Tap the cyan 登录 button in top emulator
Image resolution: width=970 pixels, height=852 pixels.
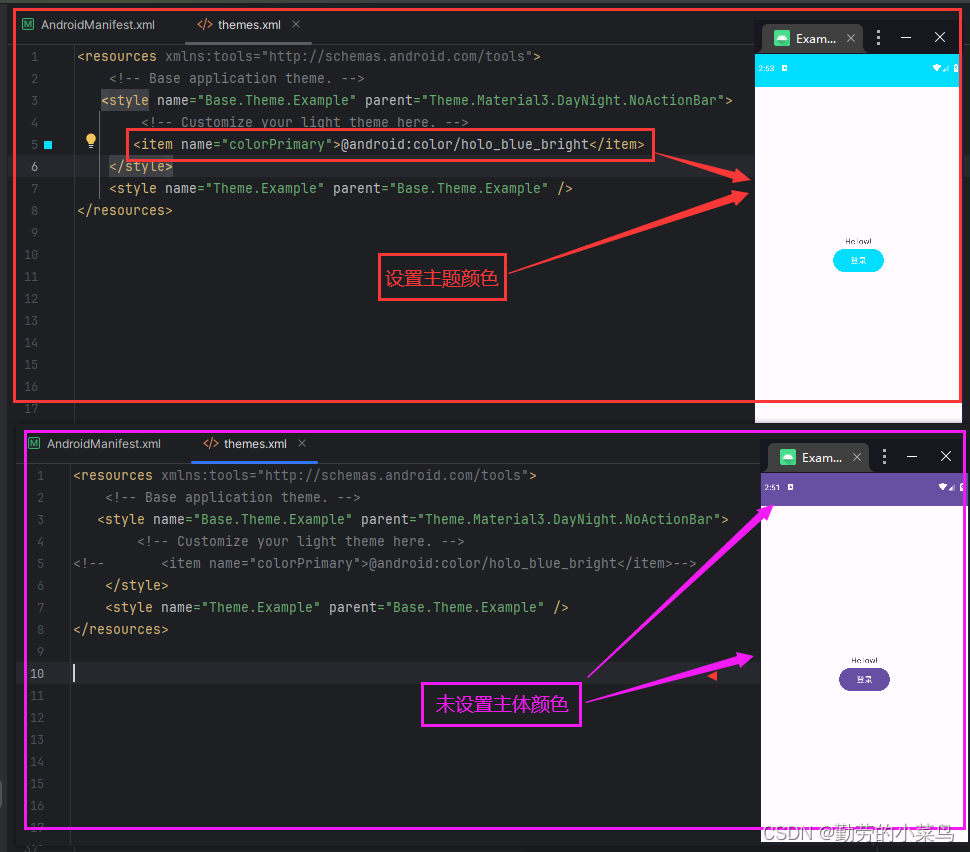858,260
